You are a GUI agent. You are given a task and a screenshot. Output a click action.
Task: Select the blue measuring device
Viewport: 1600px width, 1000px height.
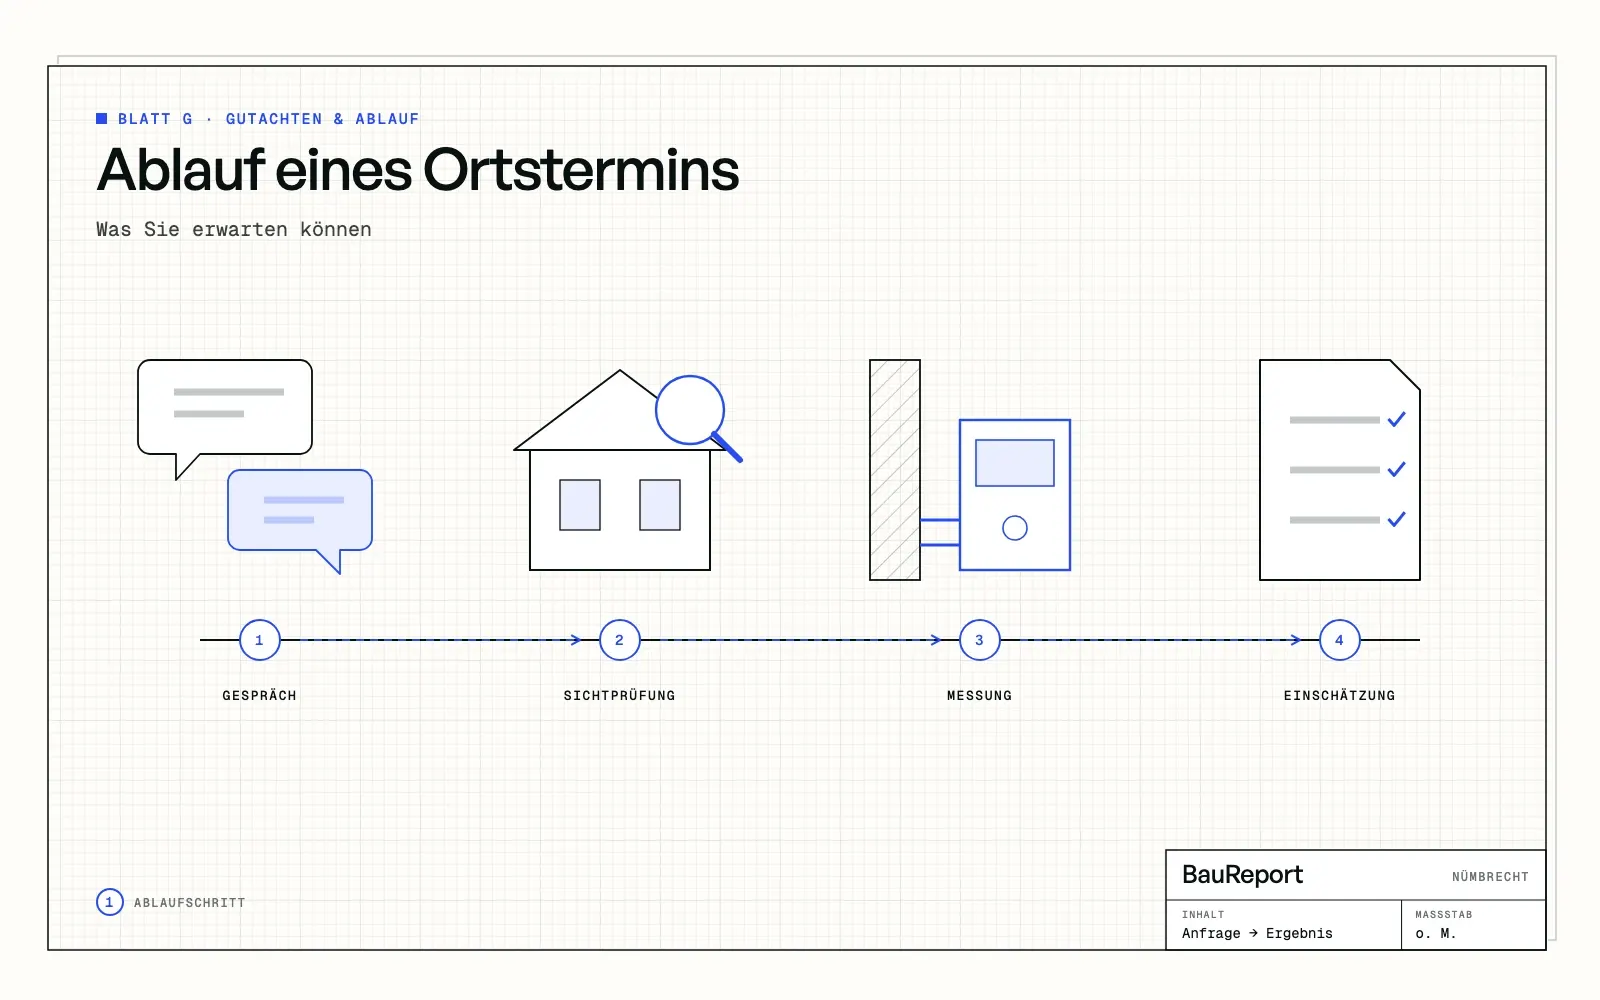(x=1015, y=495)
